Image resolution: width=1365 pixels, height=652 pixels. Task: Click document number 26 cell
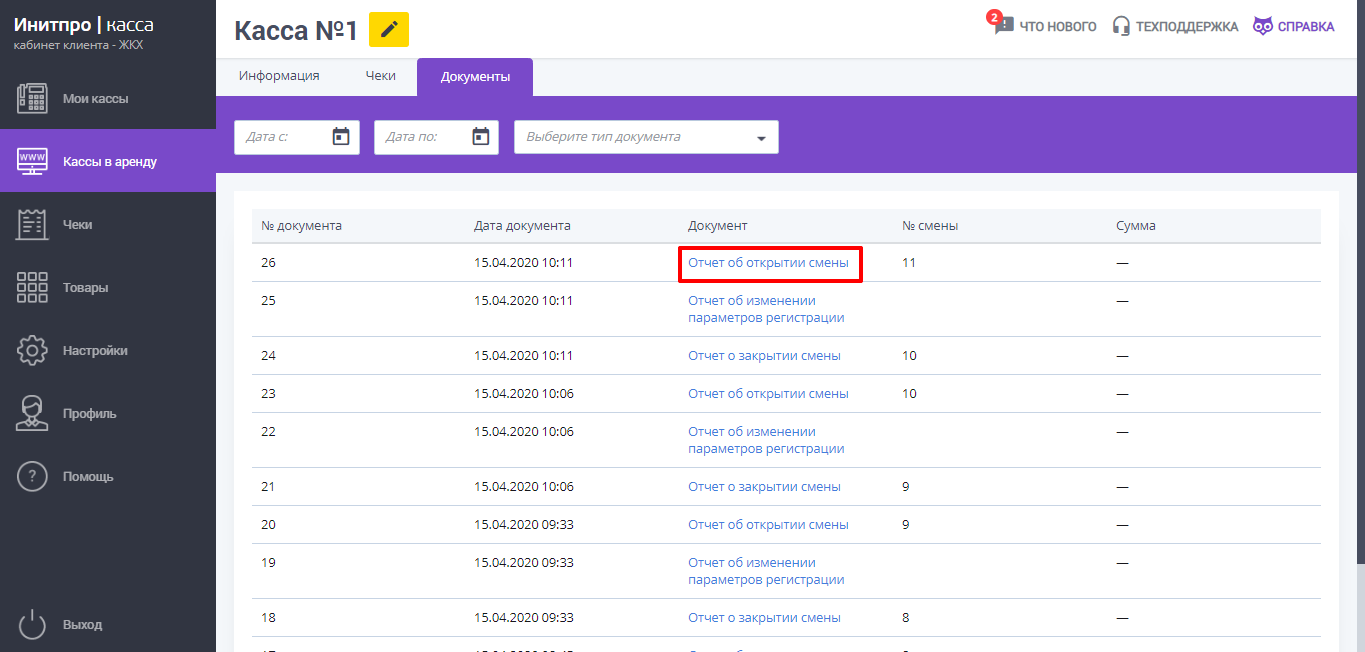point(268,263)
